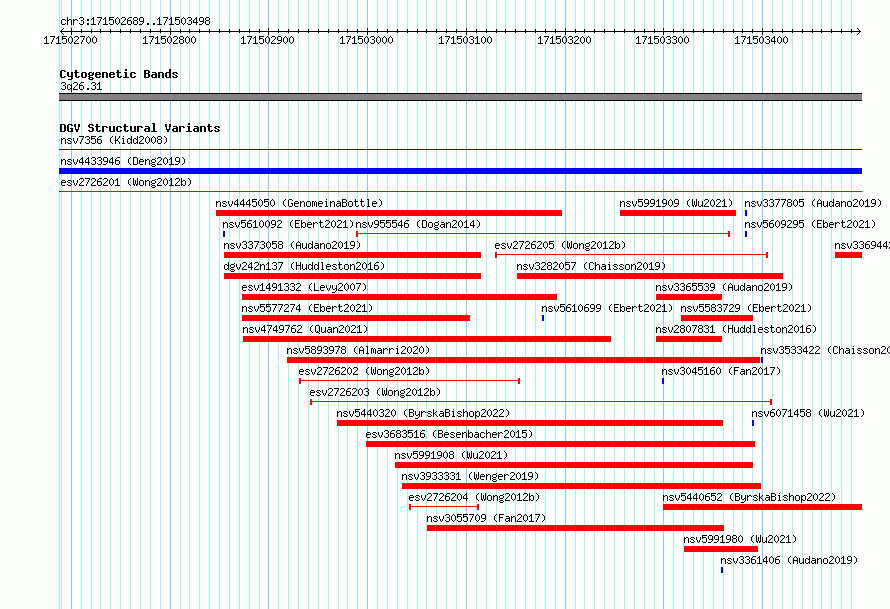Image resolution: width=890 pixels, height=609 pixels.
Task: Open nsv5991908 (Wu2021) variant
Action: tap(451, 455)
